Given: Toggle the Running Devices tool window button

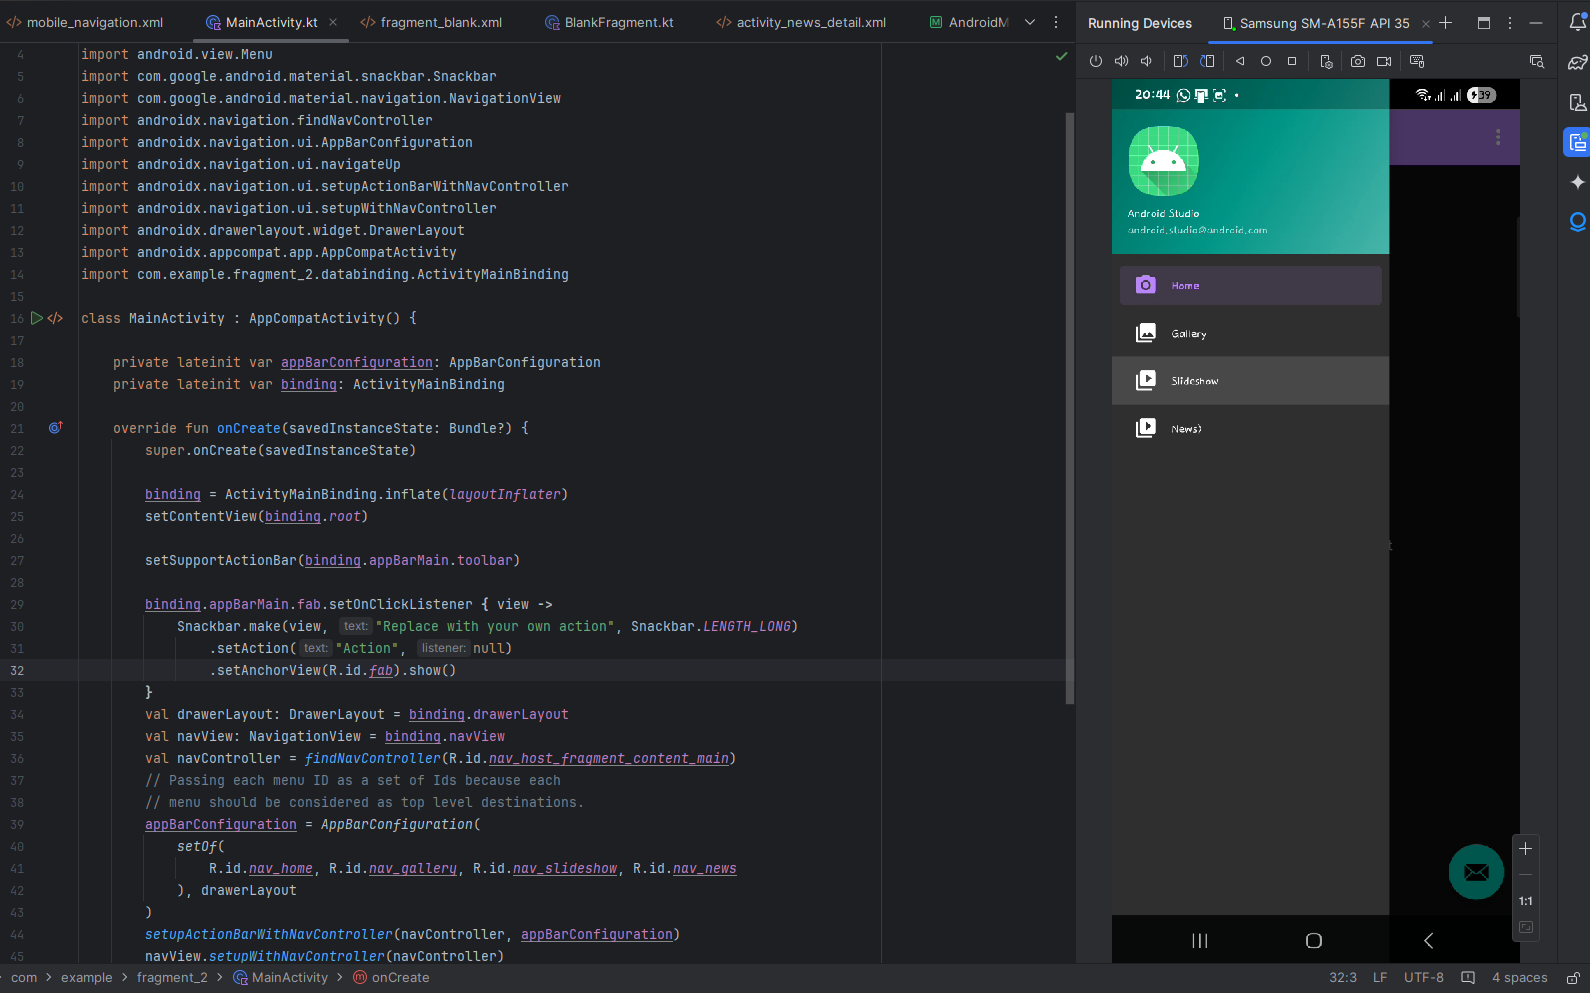Looking at the screenshot, I should pyautogui.click(x=1578, y=142).
